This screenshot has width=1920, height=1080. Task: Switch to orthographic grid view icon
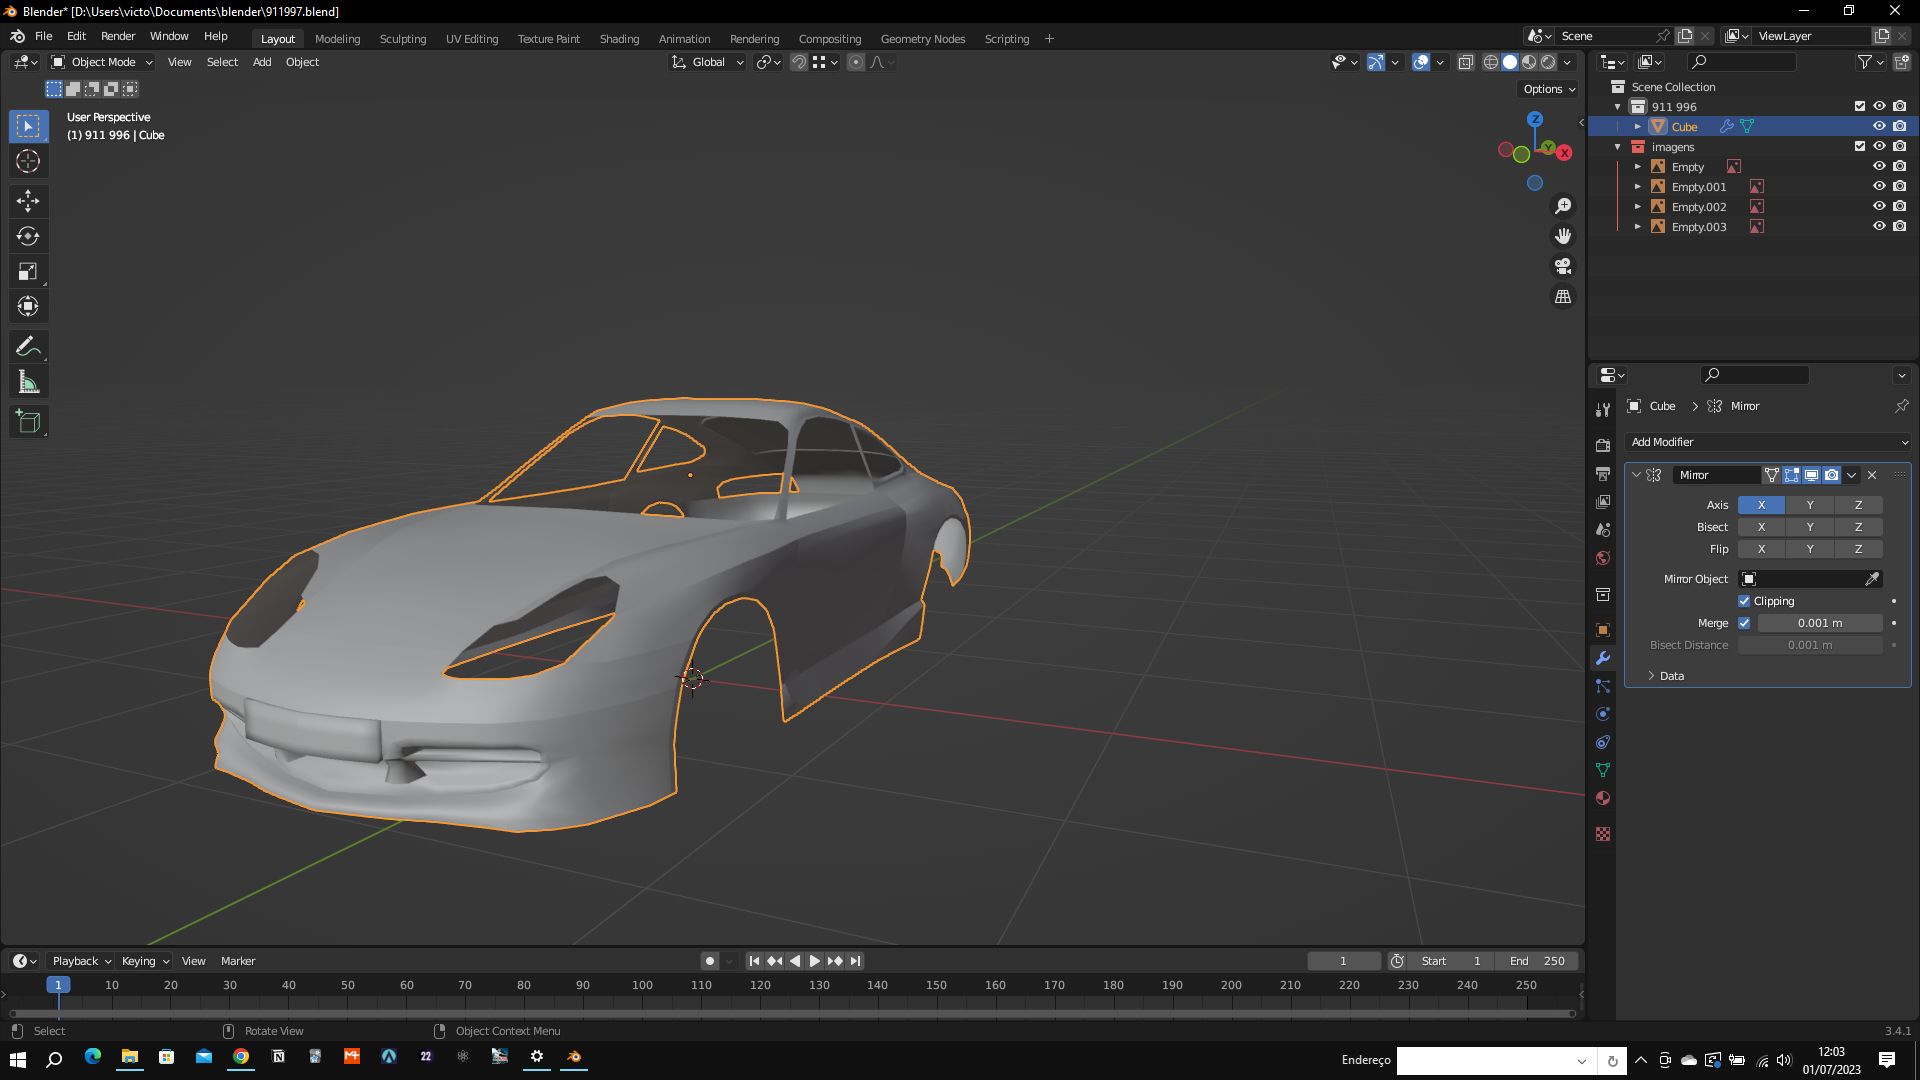pyautogui.click(x=1562, y=297)
